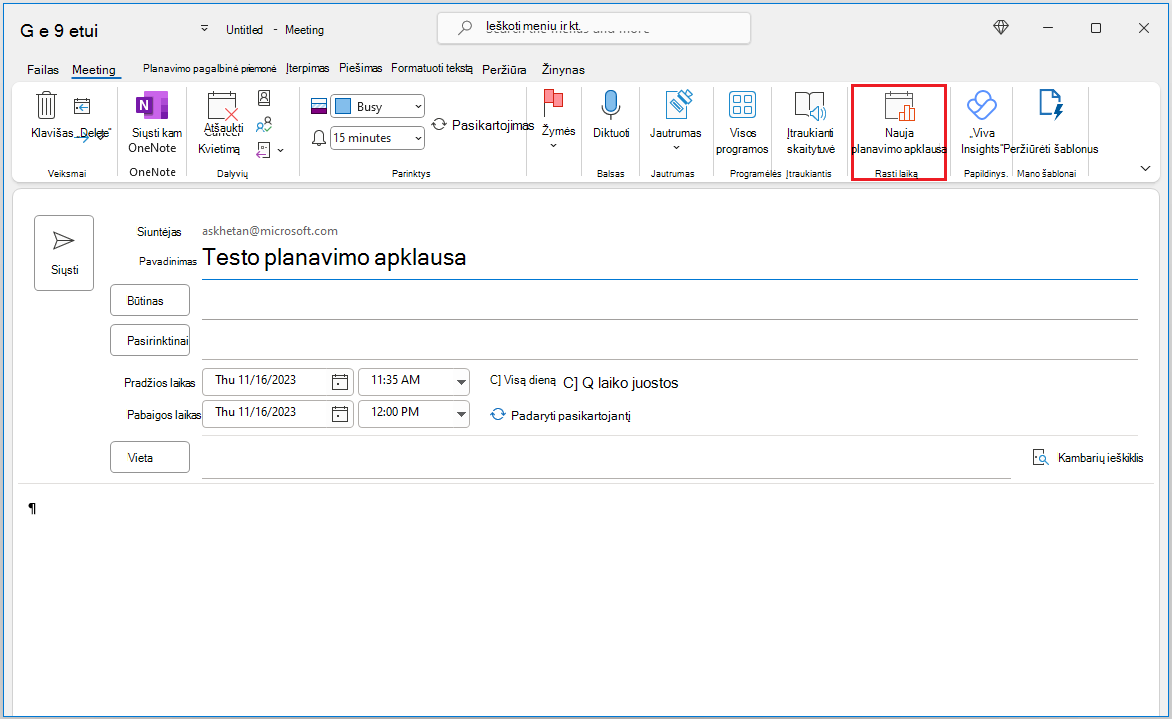Click the Pasirinktinai optional attendees button
This screenshot has width=1172, height=719.
[149, 340]
